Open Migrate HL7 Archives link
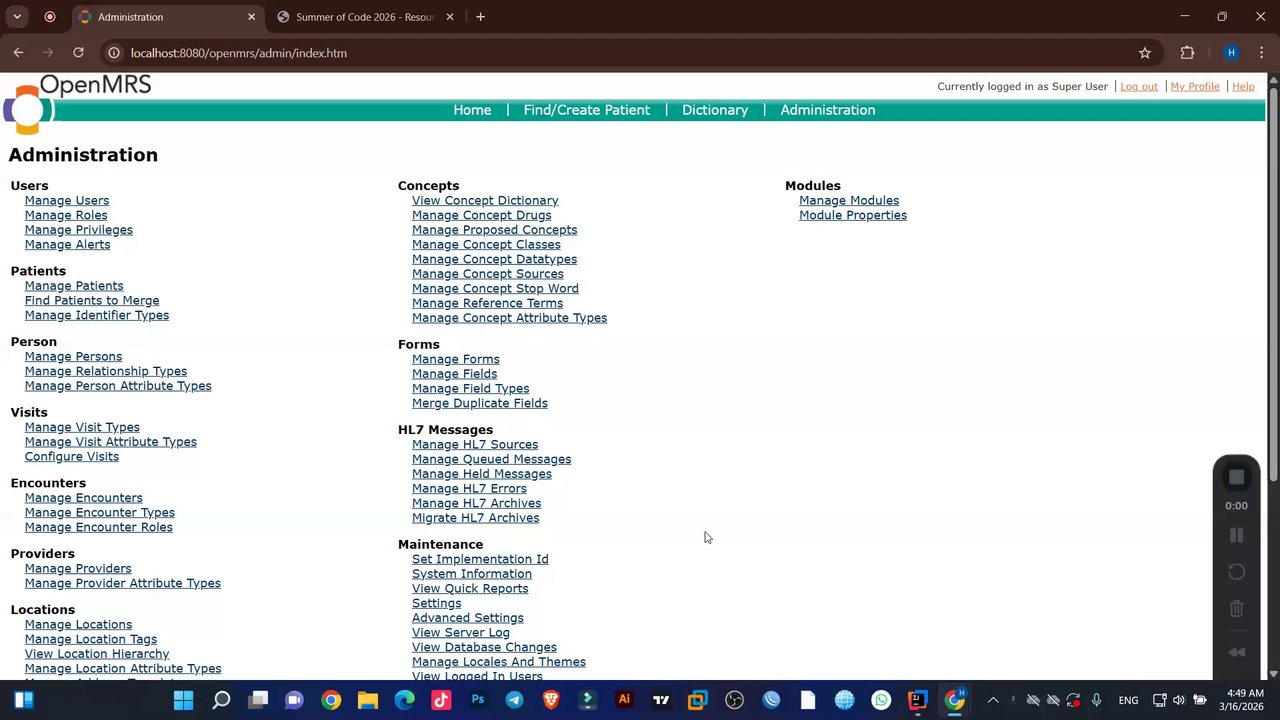The width and height of the screenshot is (1280, 720). tap(475, 518)
